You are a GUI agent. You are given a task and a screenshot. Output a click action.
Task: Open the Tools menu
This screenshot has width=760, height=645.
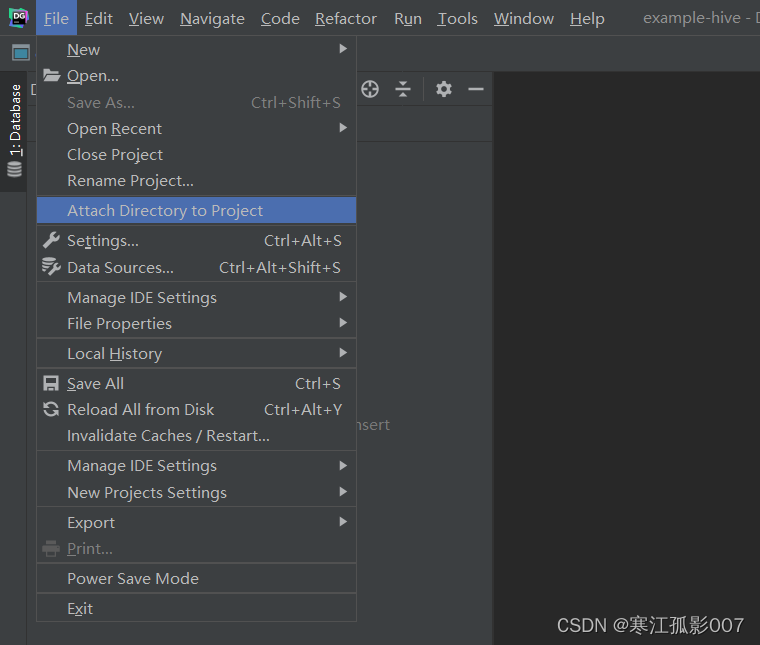457,18
